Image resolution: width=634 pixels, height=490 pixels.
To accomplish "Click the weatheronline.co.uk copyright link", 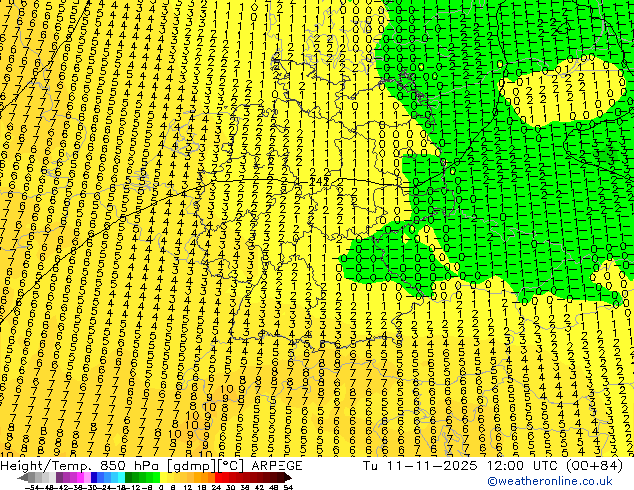I will tap(550, 481).
